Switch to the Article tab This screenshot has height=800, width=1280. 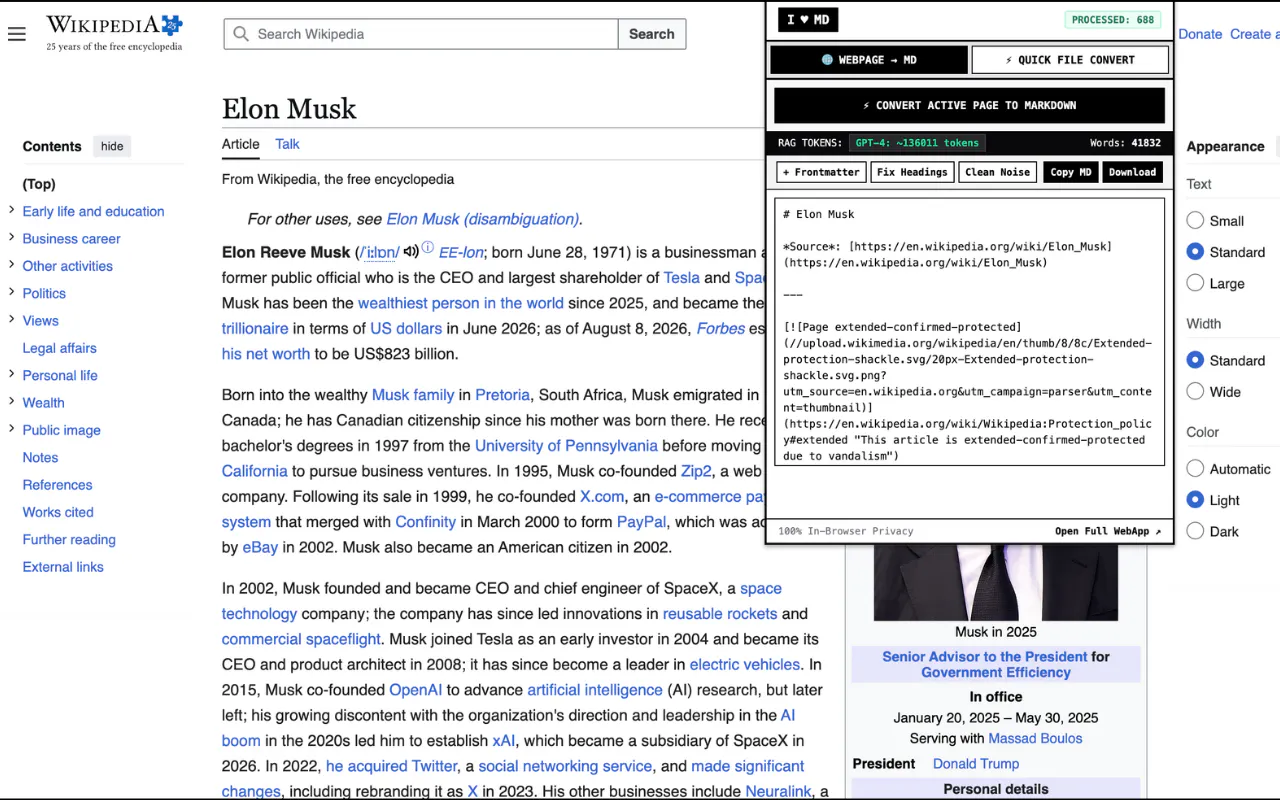tap(240, 144)
